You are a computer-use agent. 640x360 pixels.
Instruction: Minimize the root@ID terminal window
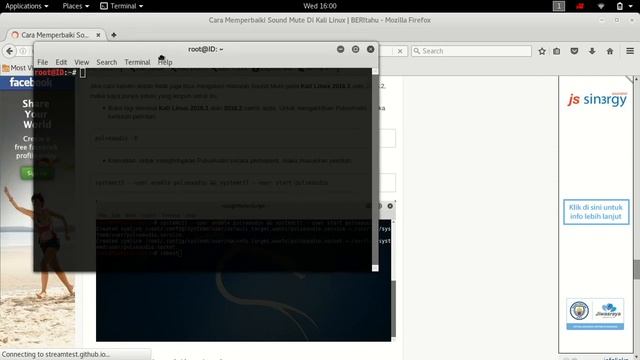pos(340,49)
